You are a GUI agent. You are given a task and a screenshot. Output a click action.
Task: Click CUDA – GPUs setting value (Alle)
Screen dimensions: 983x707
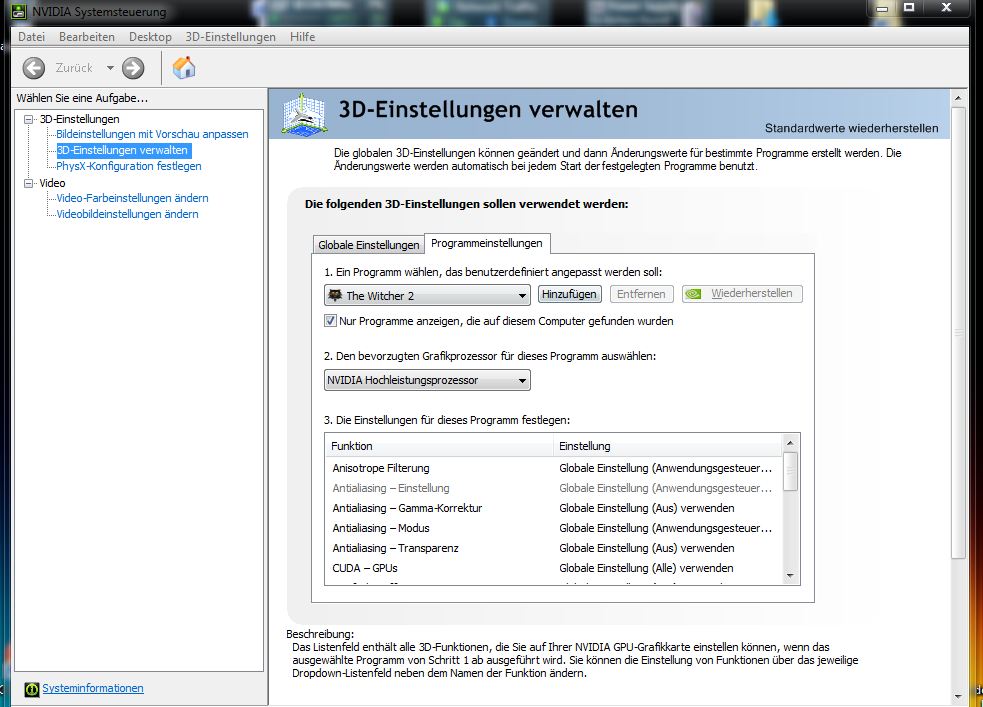(646, 568)
